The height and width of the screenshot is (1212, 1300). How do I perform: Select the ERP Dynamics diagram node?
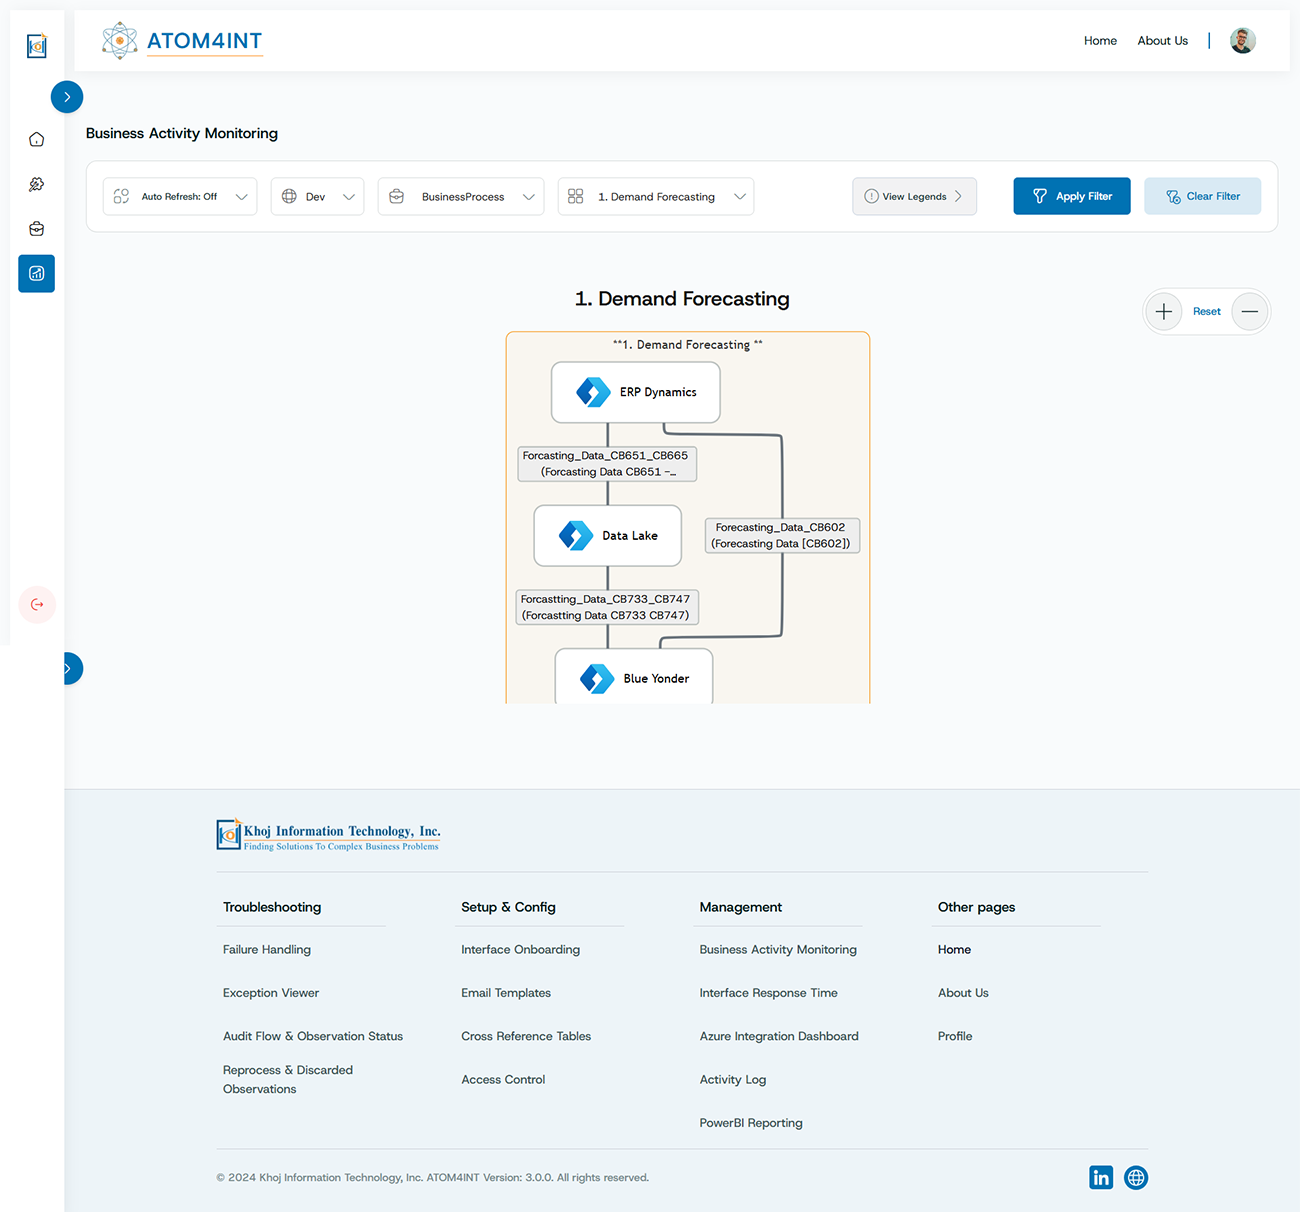pos(636,392)
